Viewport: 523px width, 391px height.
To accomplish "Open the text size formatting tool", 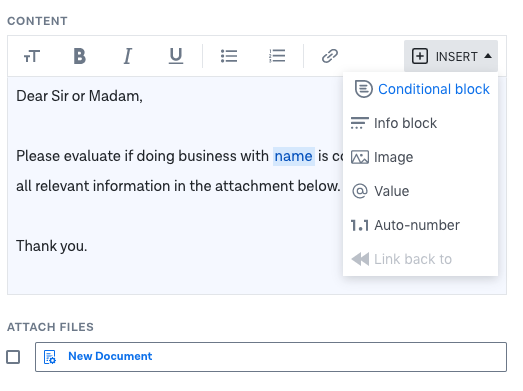I will pos(32,56).
